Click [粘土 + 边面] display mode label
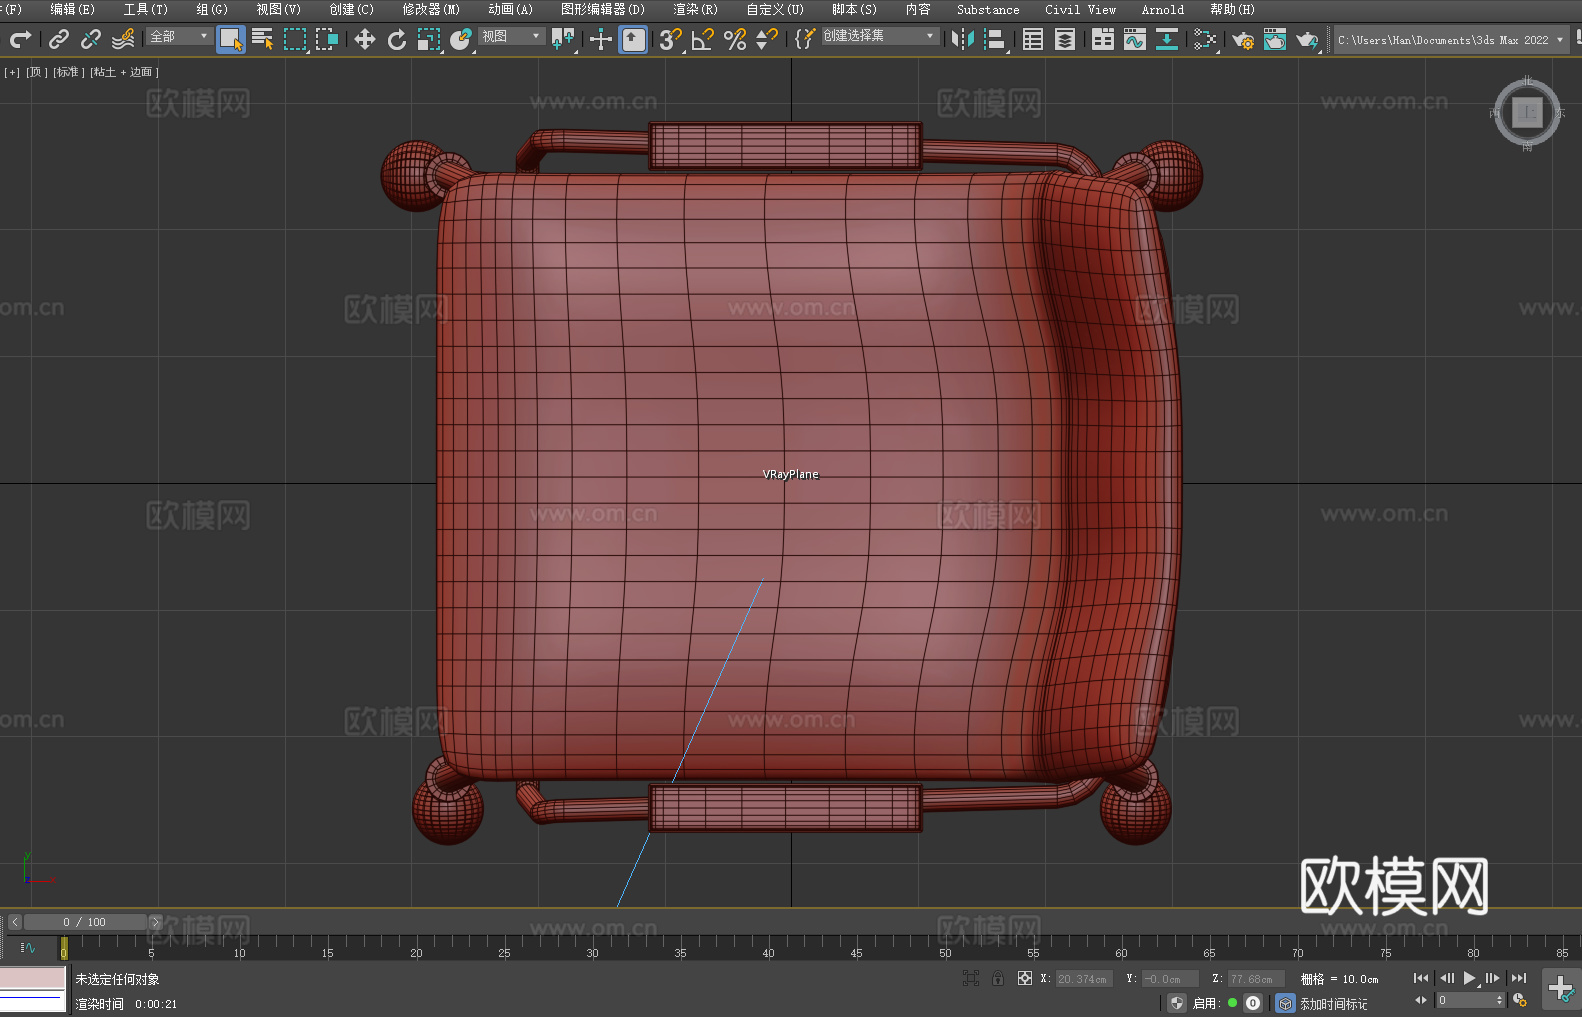 pyautogui.click(x=124, y=72)
